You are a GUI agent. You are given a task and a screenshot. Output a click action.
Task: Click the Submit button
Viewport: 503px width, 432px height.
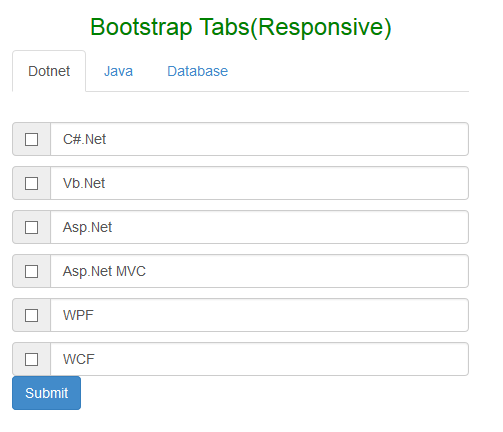point(46,393)
